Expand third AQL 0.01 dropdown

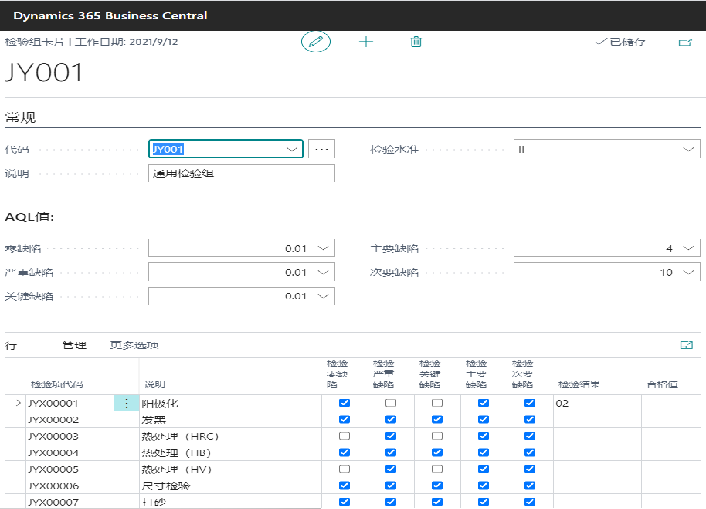(x=323, y=296)
